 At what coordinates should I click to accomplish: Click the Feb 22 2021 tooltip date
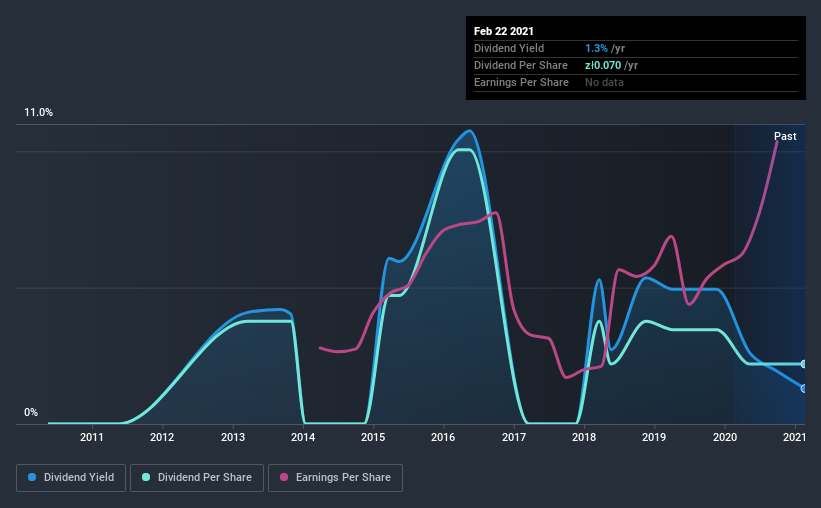[x=504, y=31]
